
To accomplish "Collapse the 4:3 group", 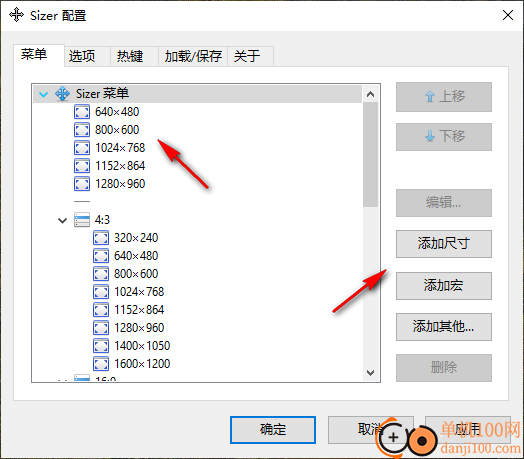I will (x=62, y=221).
